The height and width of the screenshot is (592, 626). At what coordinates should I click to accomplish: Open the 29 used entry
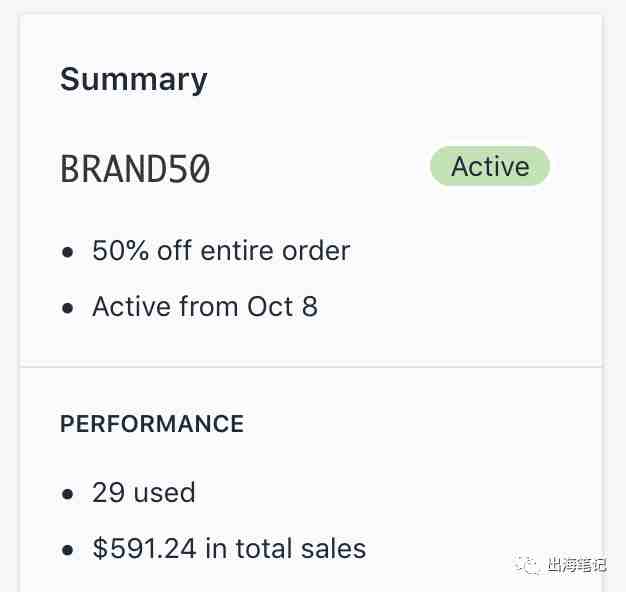pyautogui.click(x=144, y=492)
